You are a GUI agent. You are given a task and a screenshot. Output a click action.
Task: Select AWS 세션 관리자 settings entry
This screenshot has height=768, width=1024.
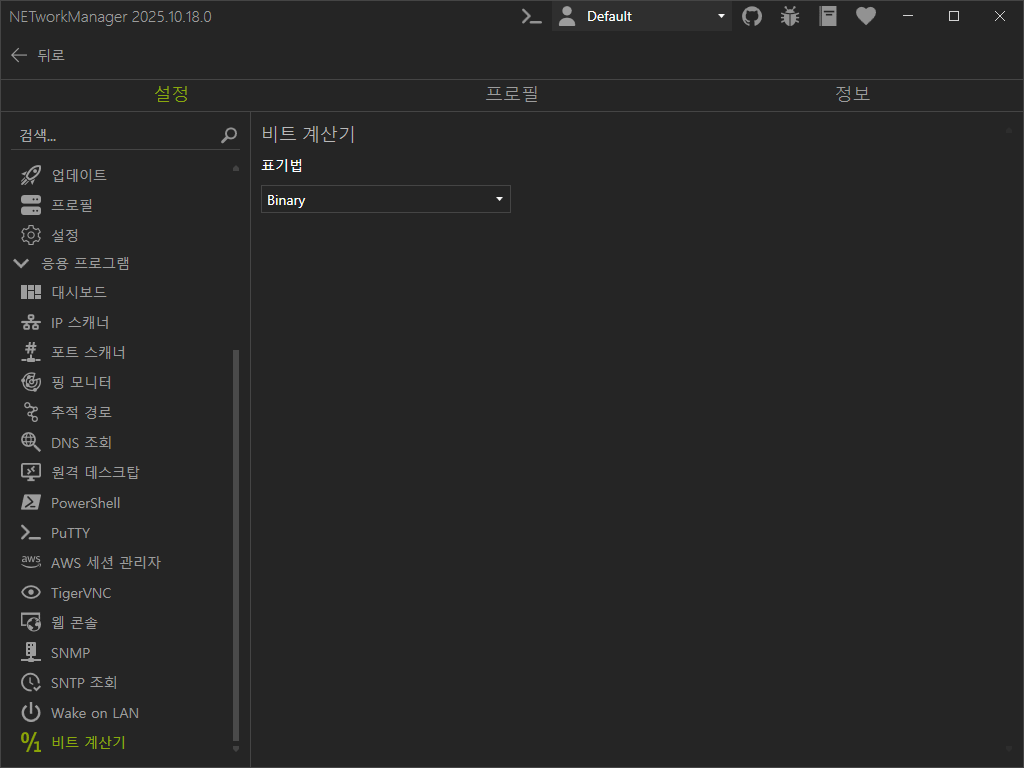(126, 562)
